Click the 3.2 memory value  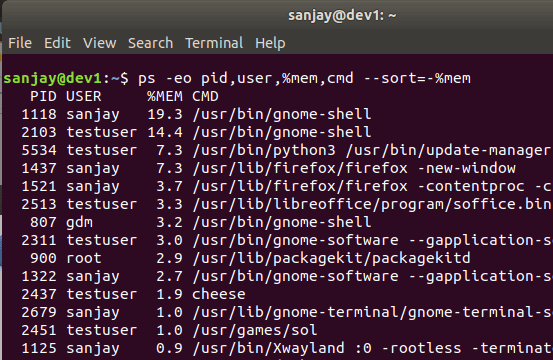pyautogui.click(x=169, y=222)
